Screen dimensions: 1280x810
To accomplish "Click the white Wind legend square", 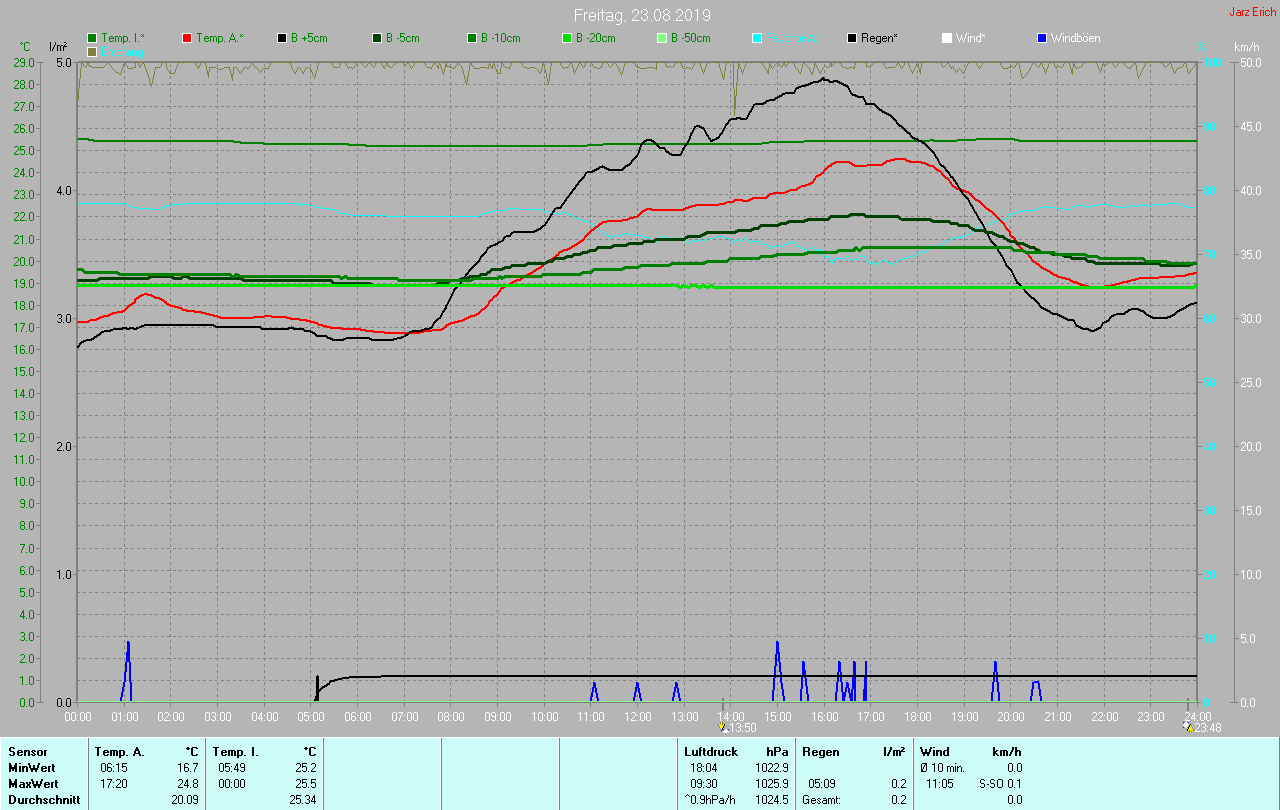I will point(947,38).
